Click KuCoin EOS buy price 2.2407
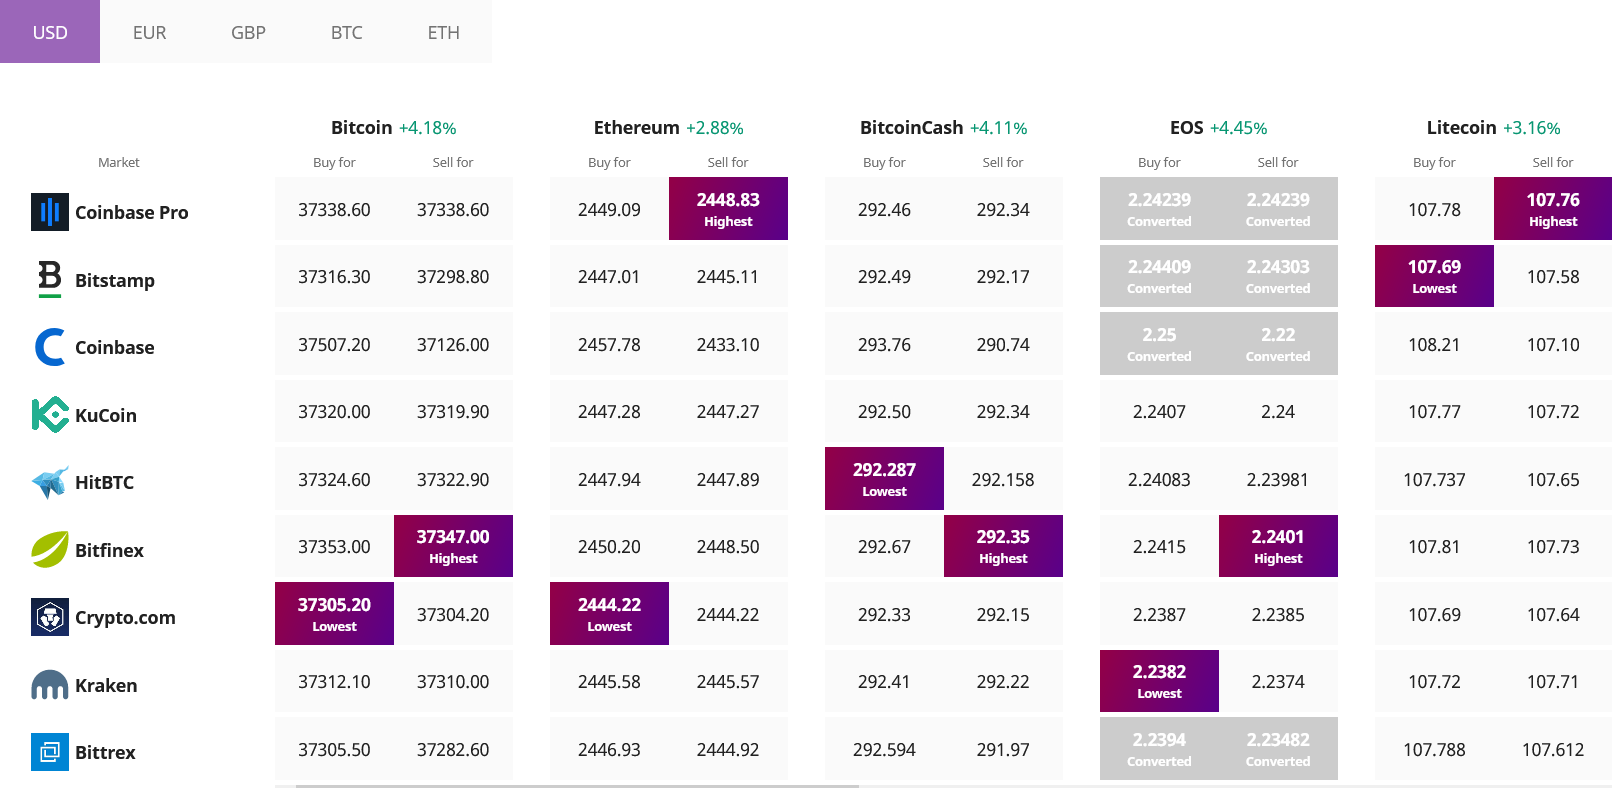This screenshot has width=1612, height=788. click(x=1159, y=411)
